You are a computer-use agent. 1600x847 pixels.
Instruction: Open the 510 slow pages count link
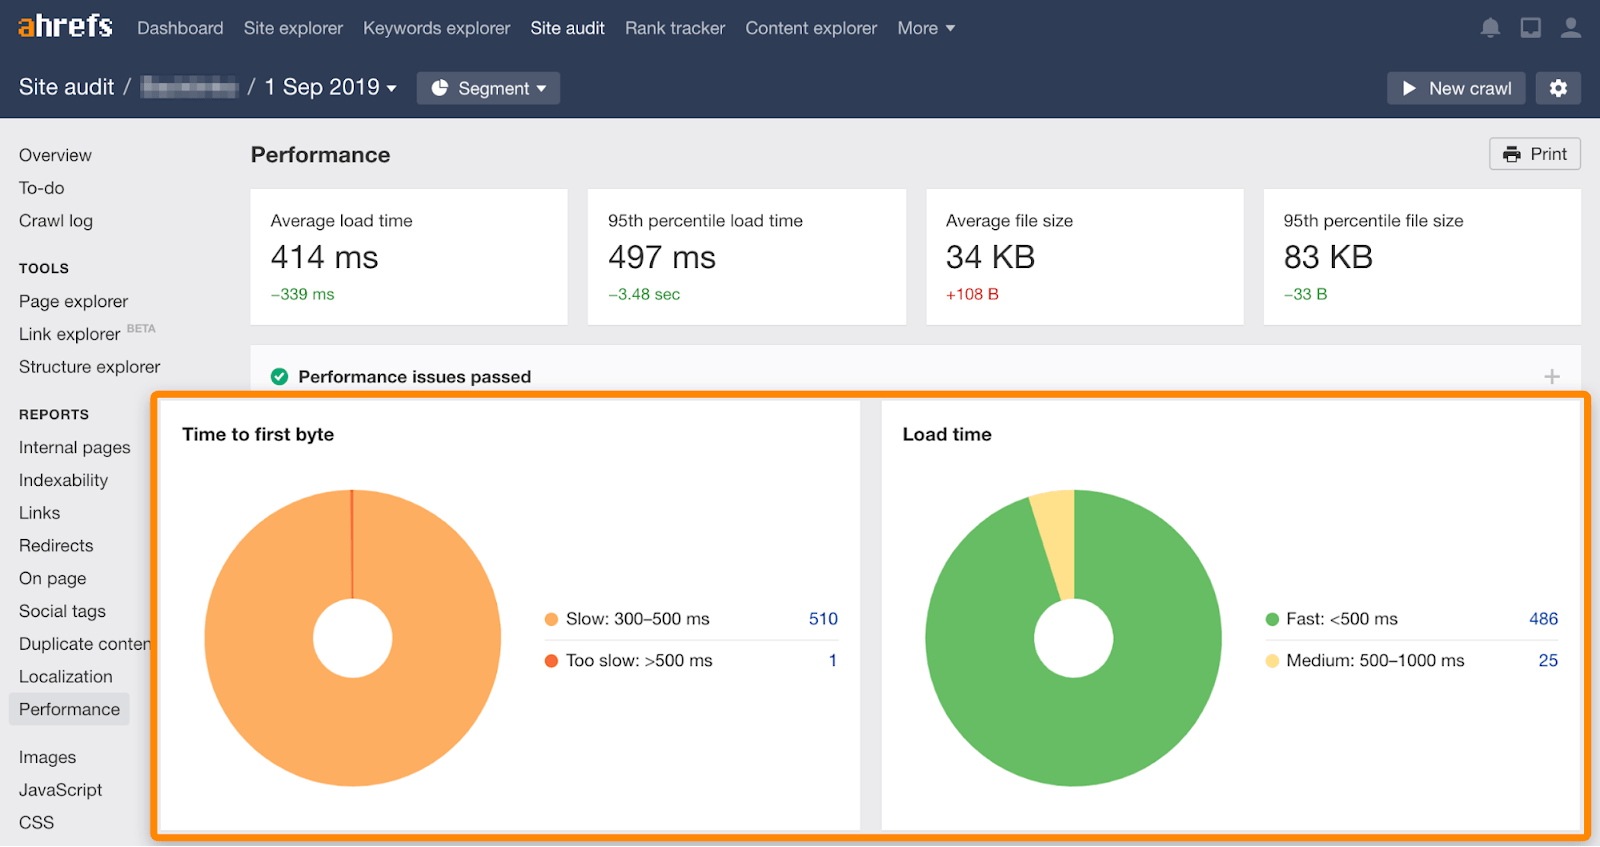tap(823, 619)
